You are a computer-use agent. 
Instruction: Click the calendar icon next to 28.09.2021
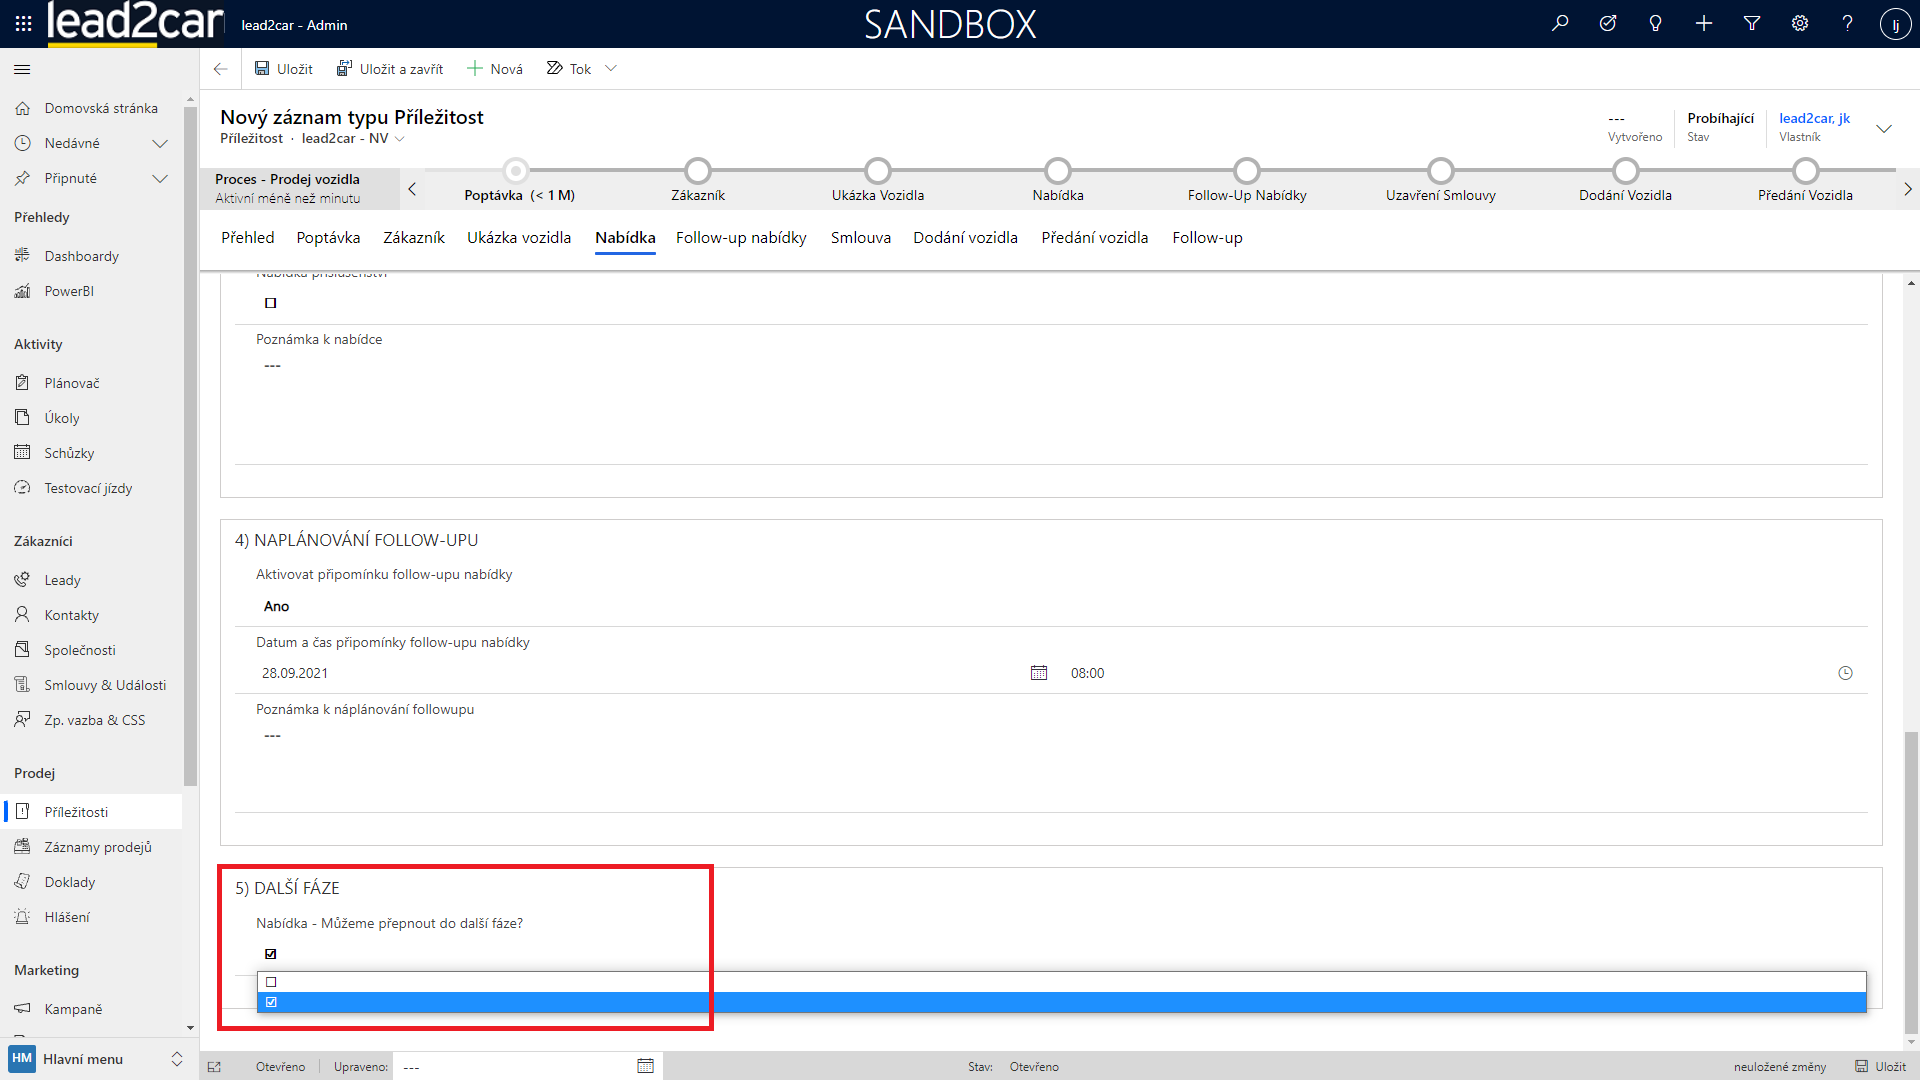coord(1039,673)
